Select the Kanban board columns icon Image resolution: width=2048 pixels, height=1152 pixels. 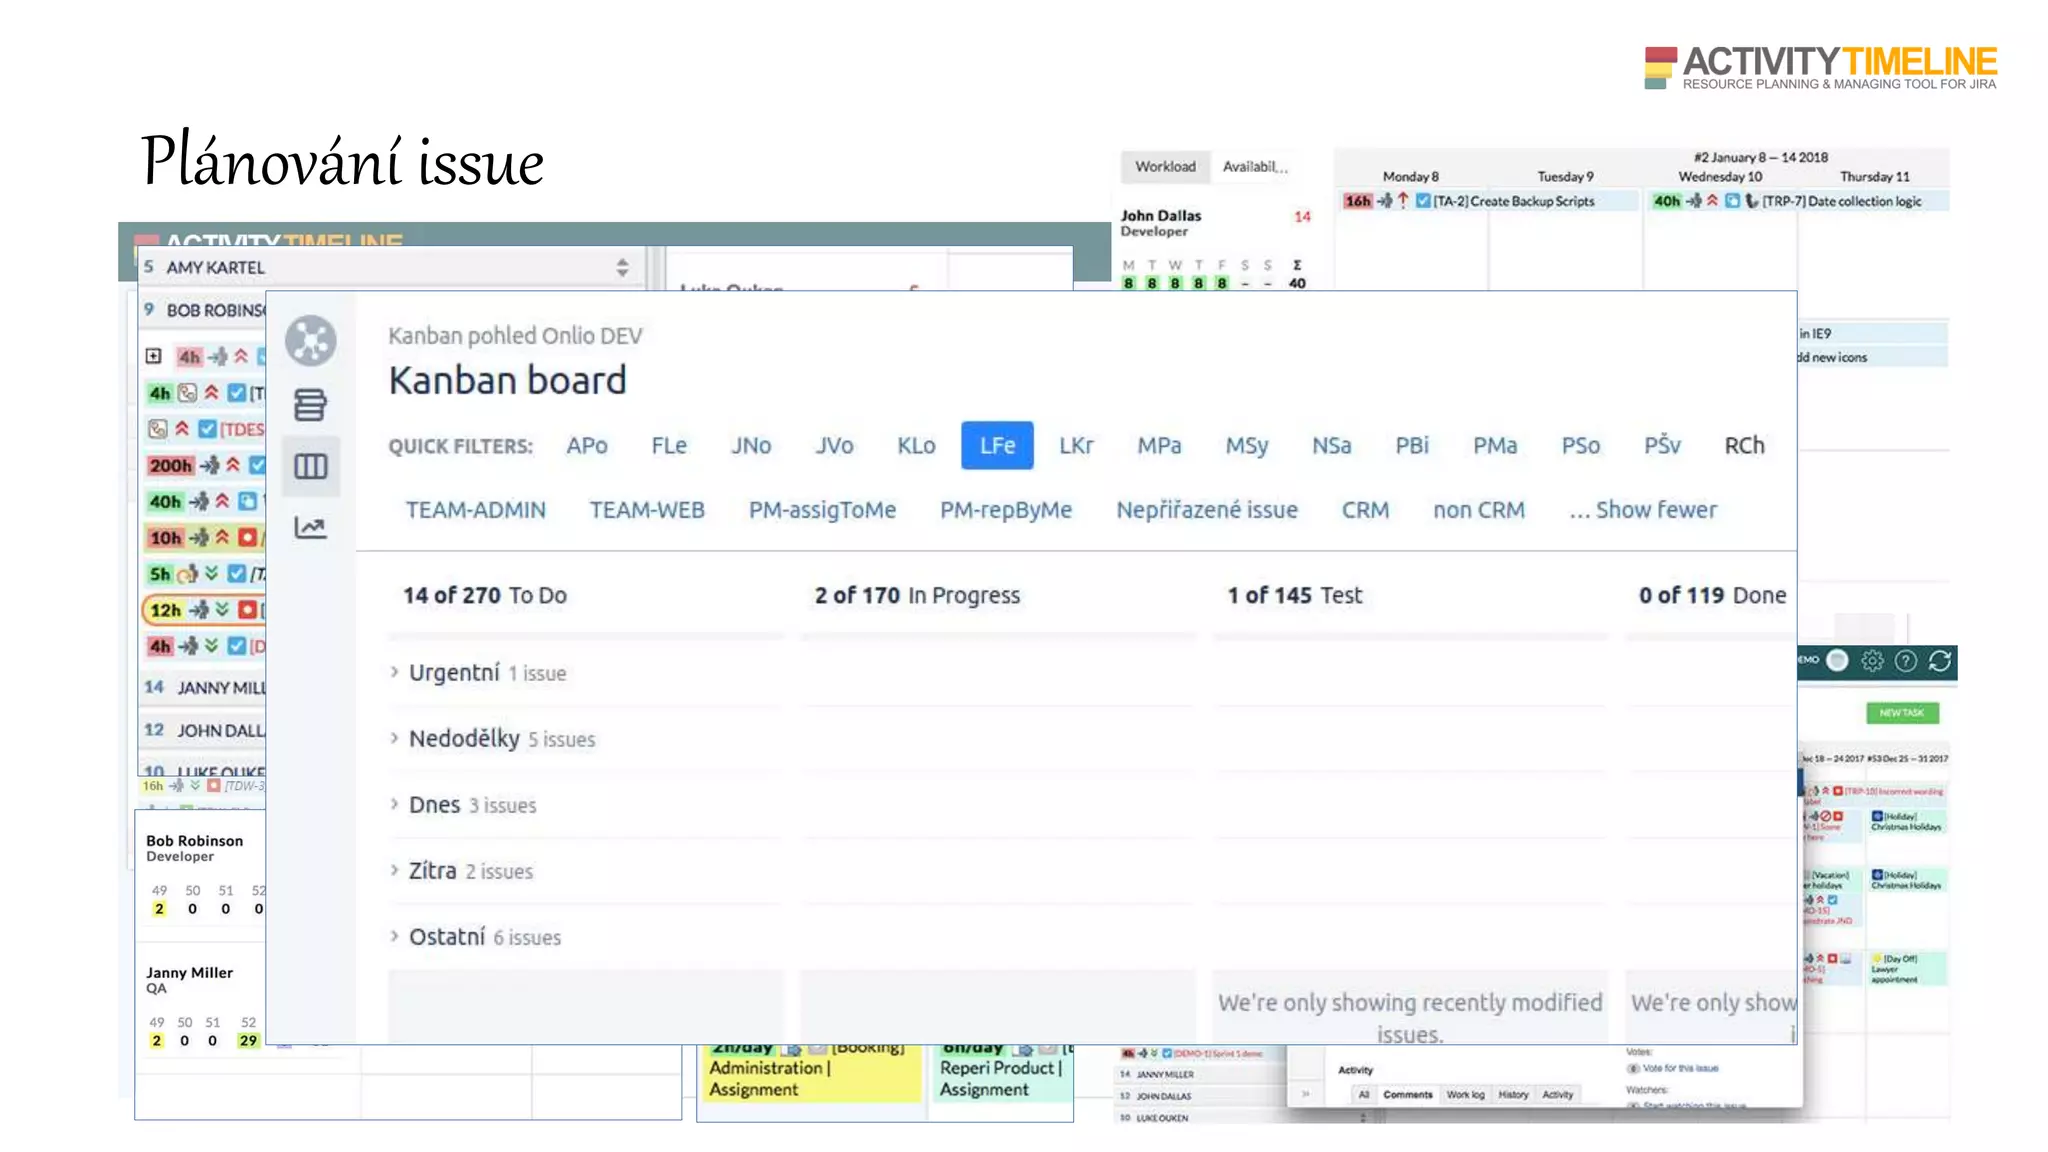310,466
